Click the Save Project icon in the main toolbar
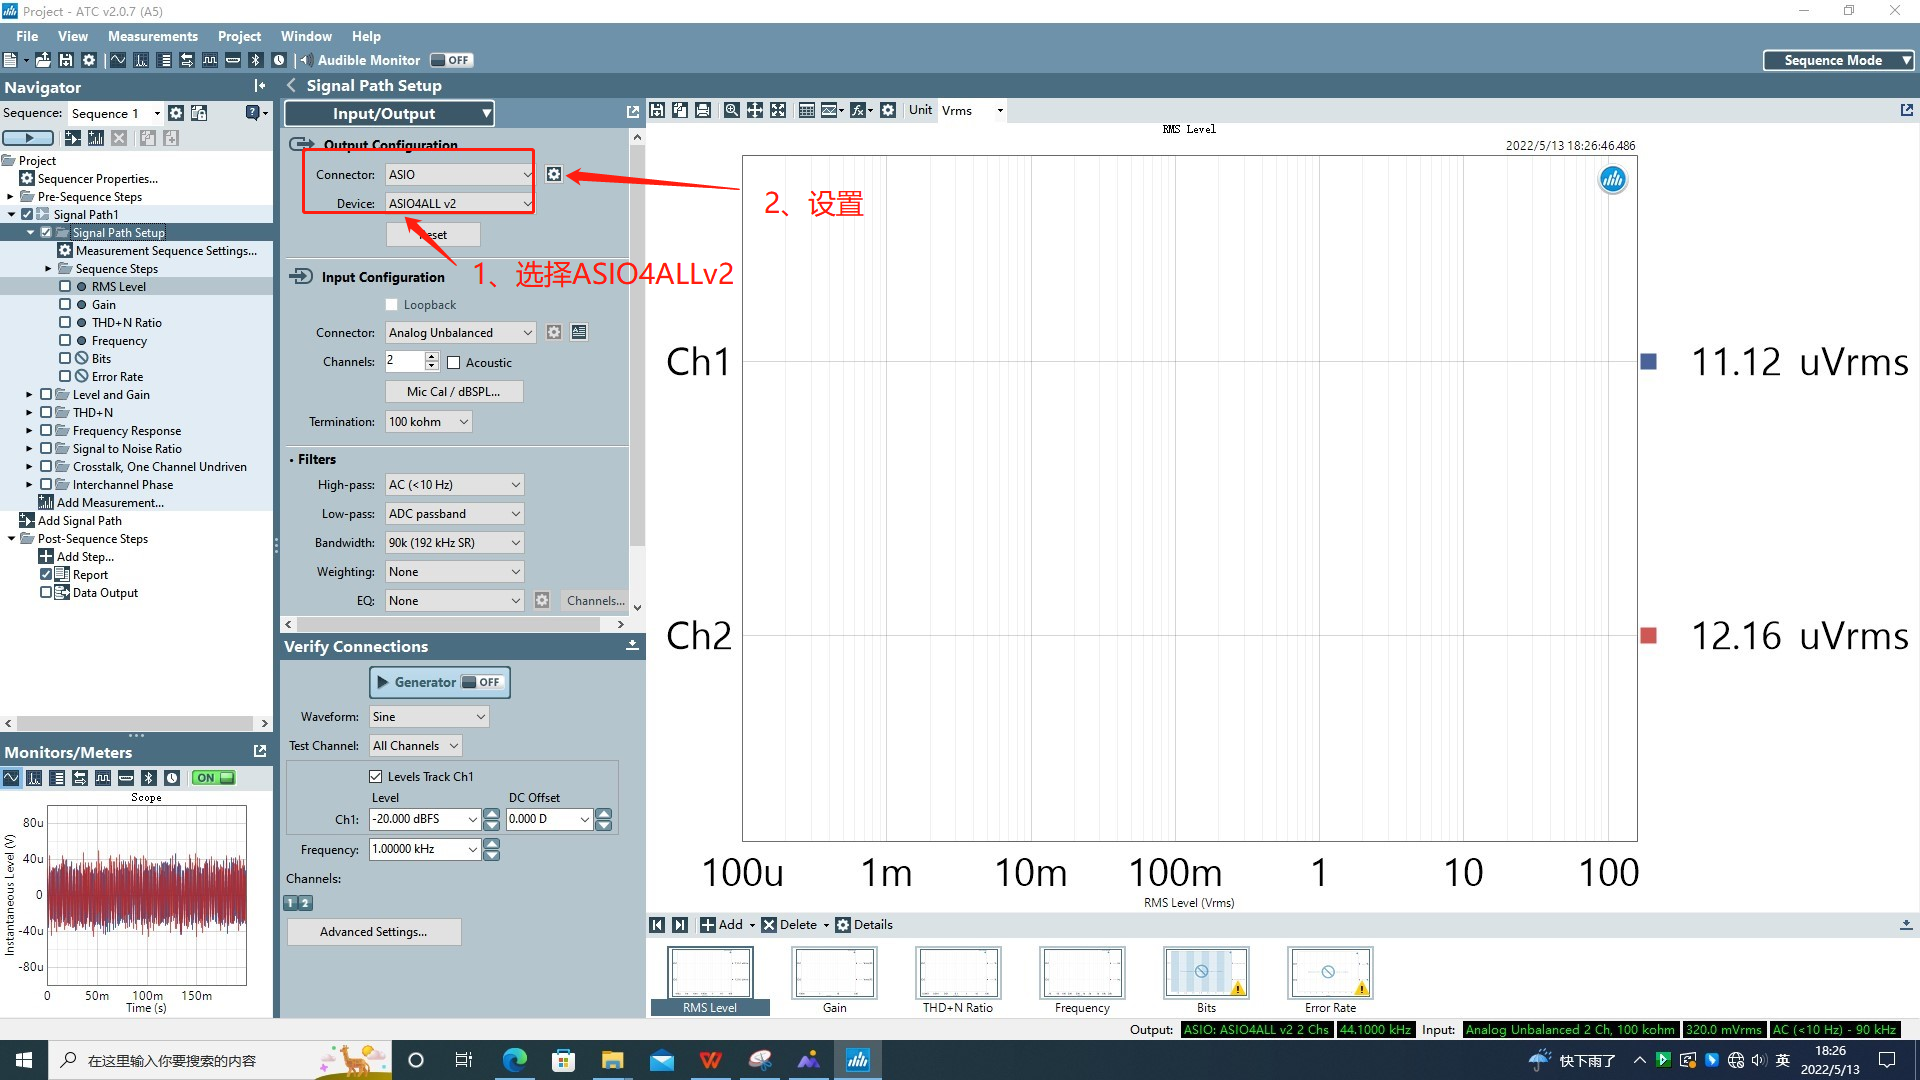 tap(66, 60)
